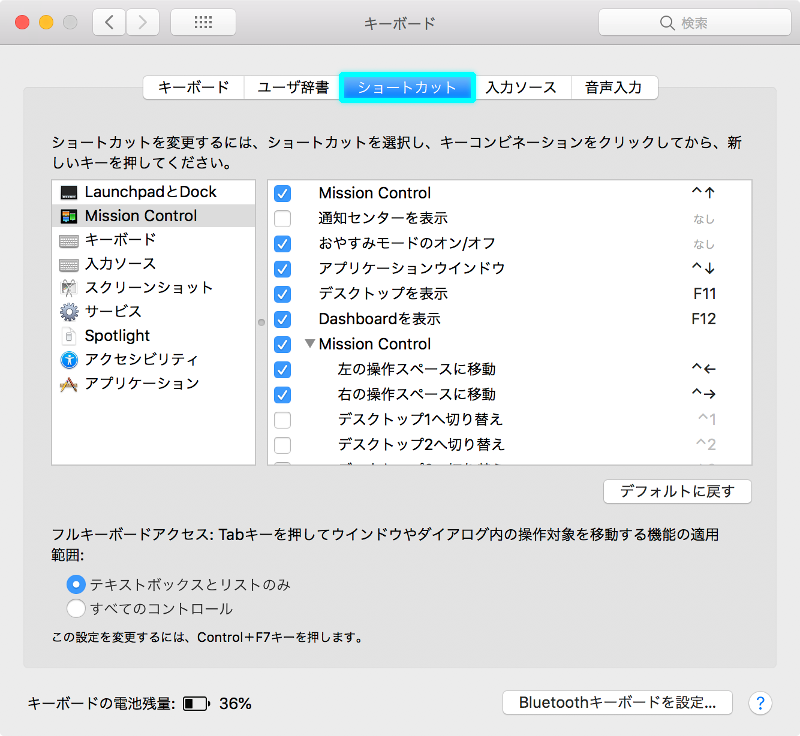Viewport: 800px width, 736px height.
Task: Click the スクリーンショット category icon
Action: click(x=69, y=288)
